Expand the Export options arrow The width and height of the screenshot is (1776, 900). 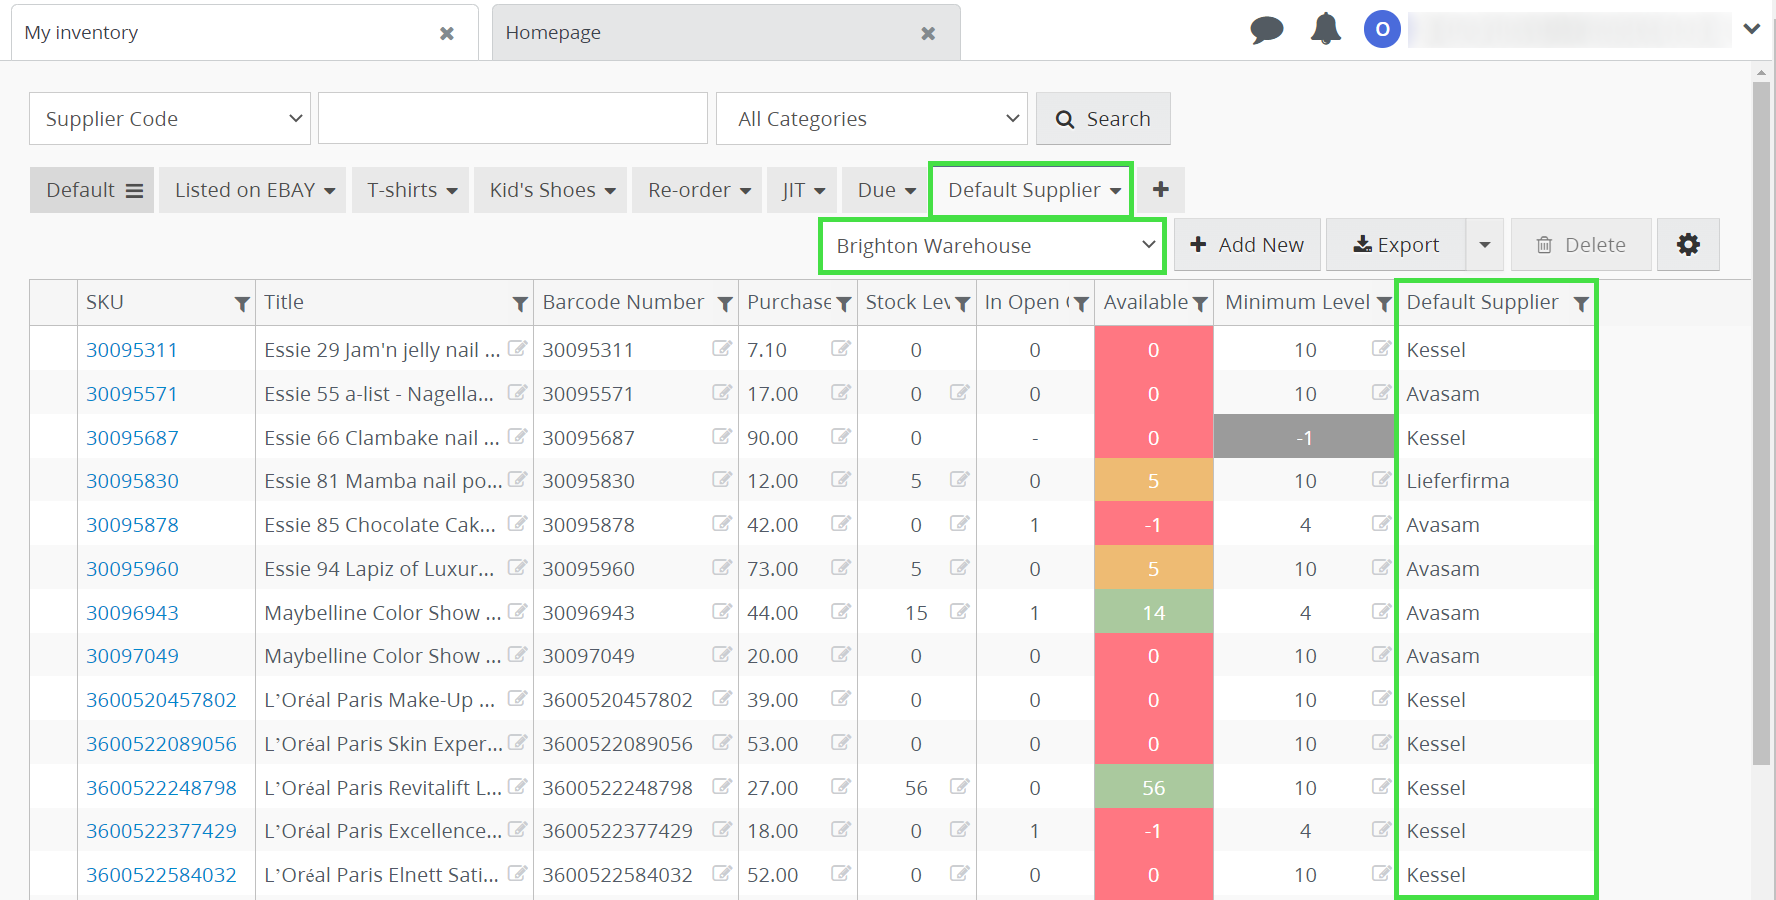1485,245
